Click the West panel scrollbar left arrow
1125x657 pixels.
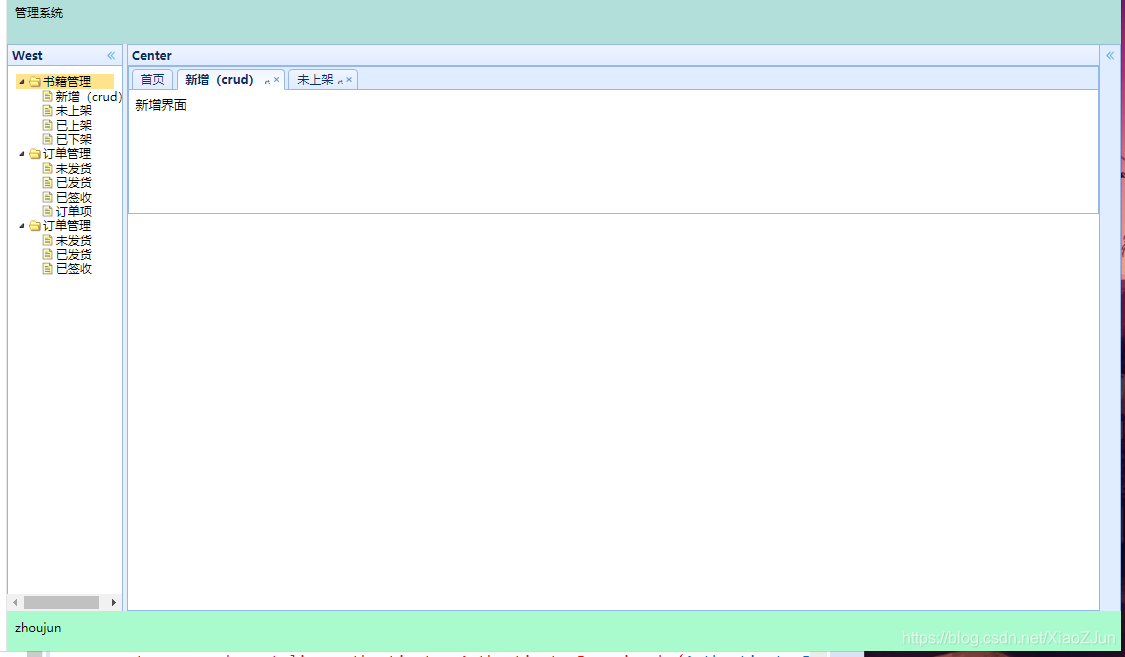[x=15, y=602]
